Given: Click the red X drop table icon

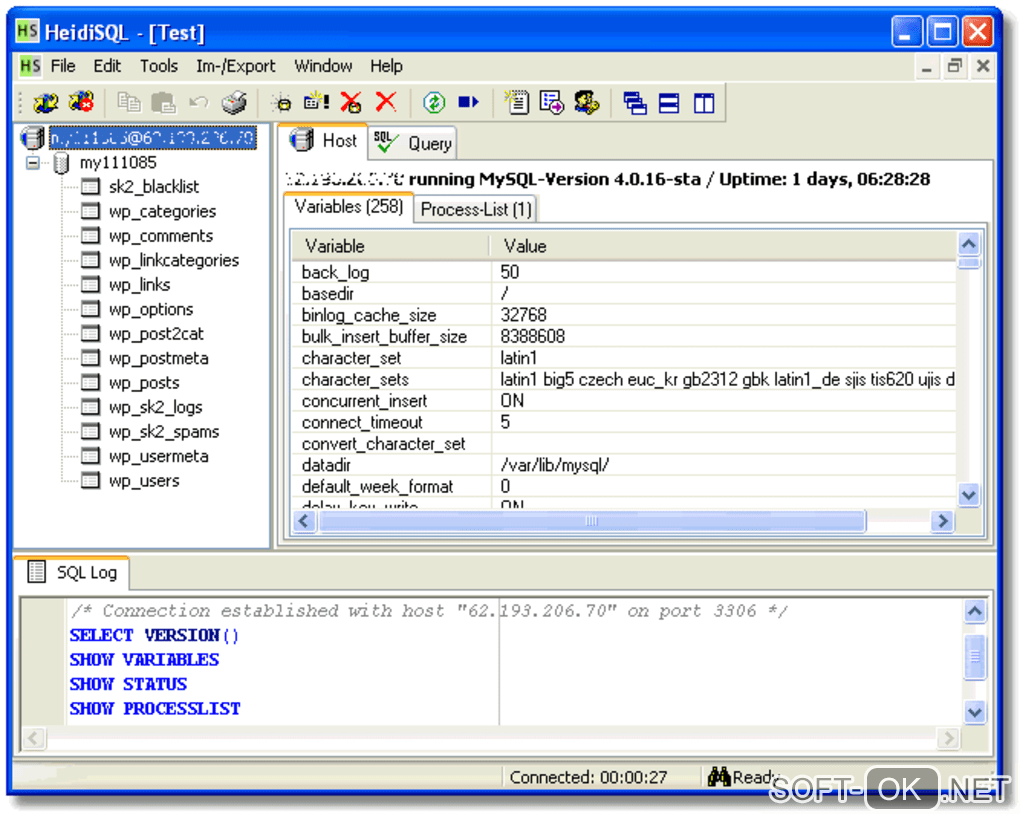Looking at the screenshot, I should point(386,102).
